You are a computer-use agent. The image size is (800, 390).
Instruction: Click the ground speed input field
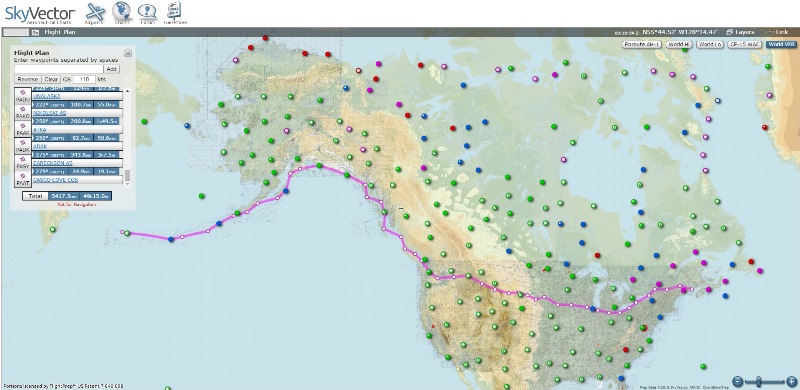coord(84,79)
